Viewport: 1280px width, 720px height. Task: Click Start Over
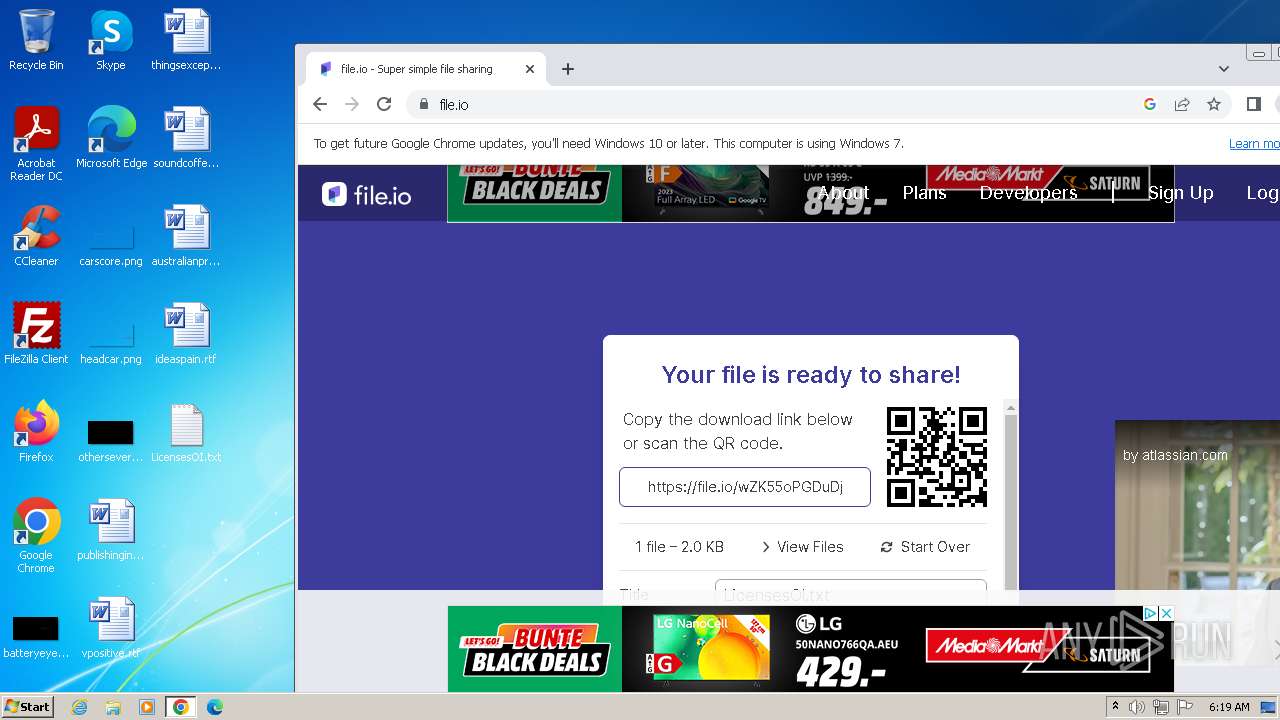[925, 547]
